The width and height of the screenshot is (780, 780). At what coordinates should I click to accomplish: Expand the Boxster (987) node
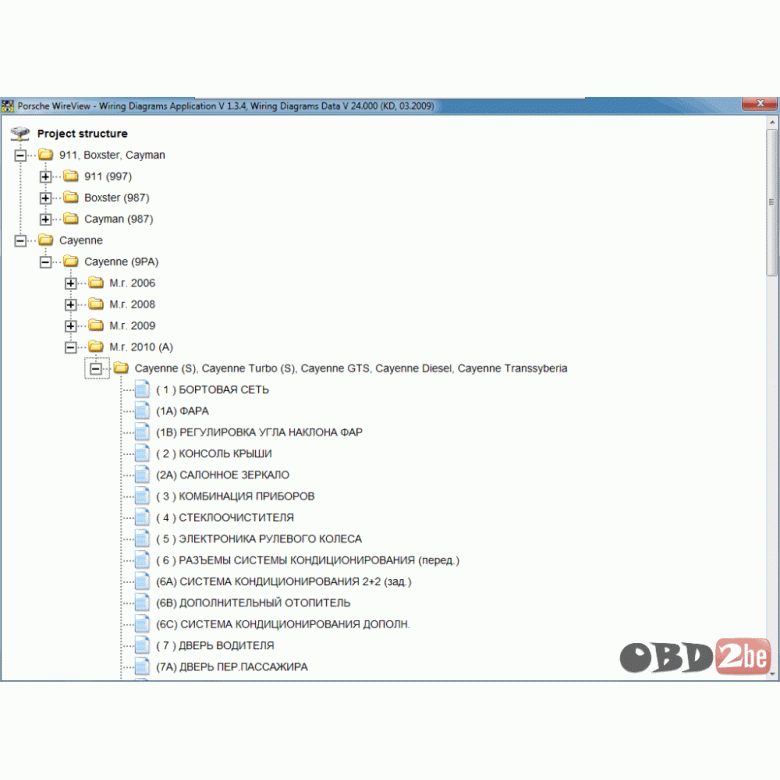click(x=45, y=198)
